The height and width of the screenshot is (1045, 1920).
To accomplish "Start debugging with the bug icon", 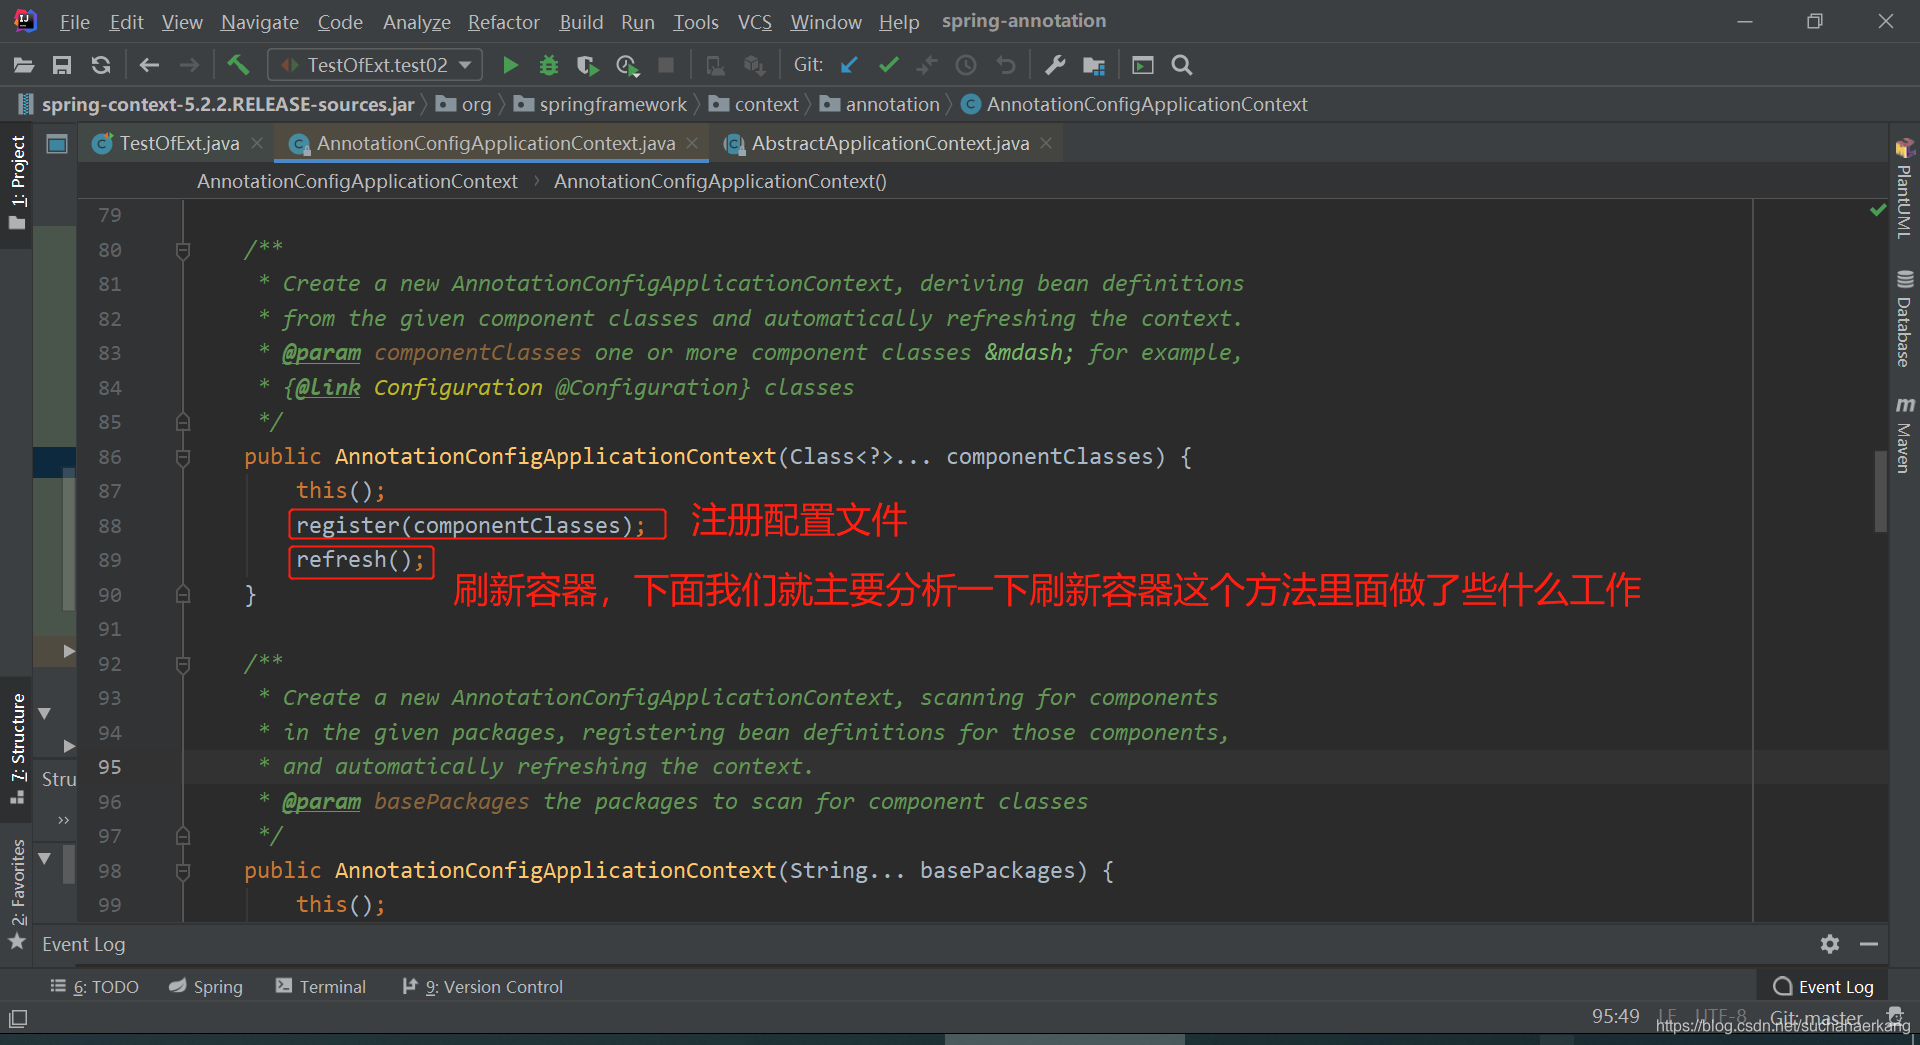I will click(x=549, y=65).
